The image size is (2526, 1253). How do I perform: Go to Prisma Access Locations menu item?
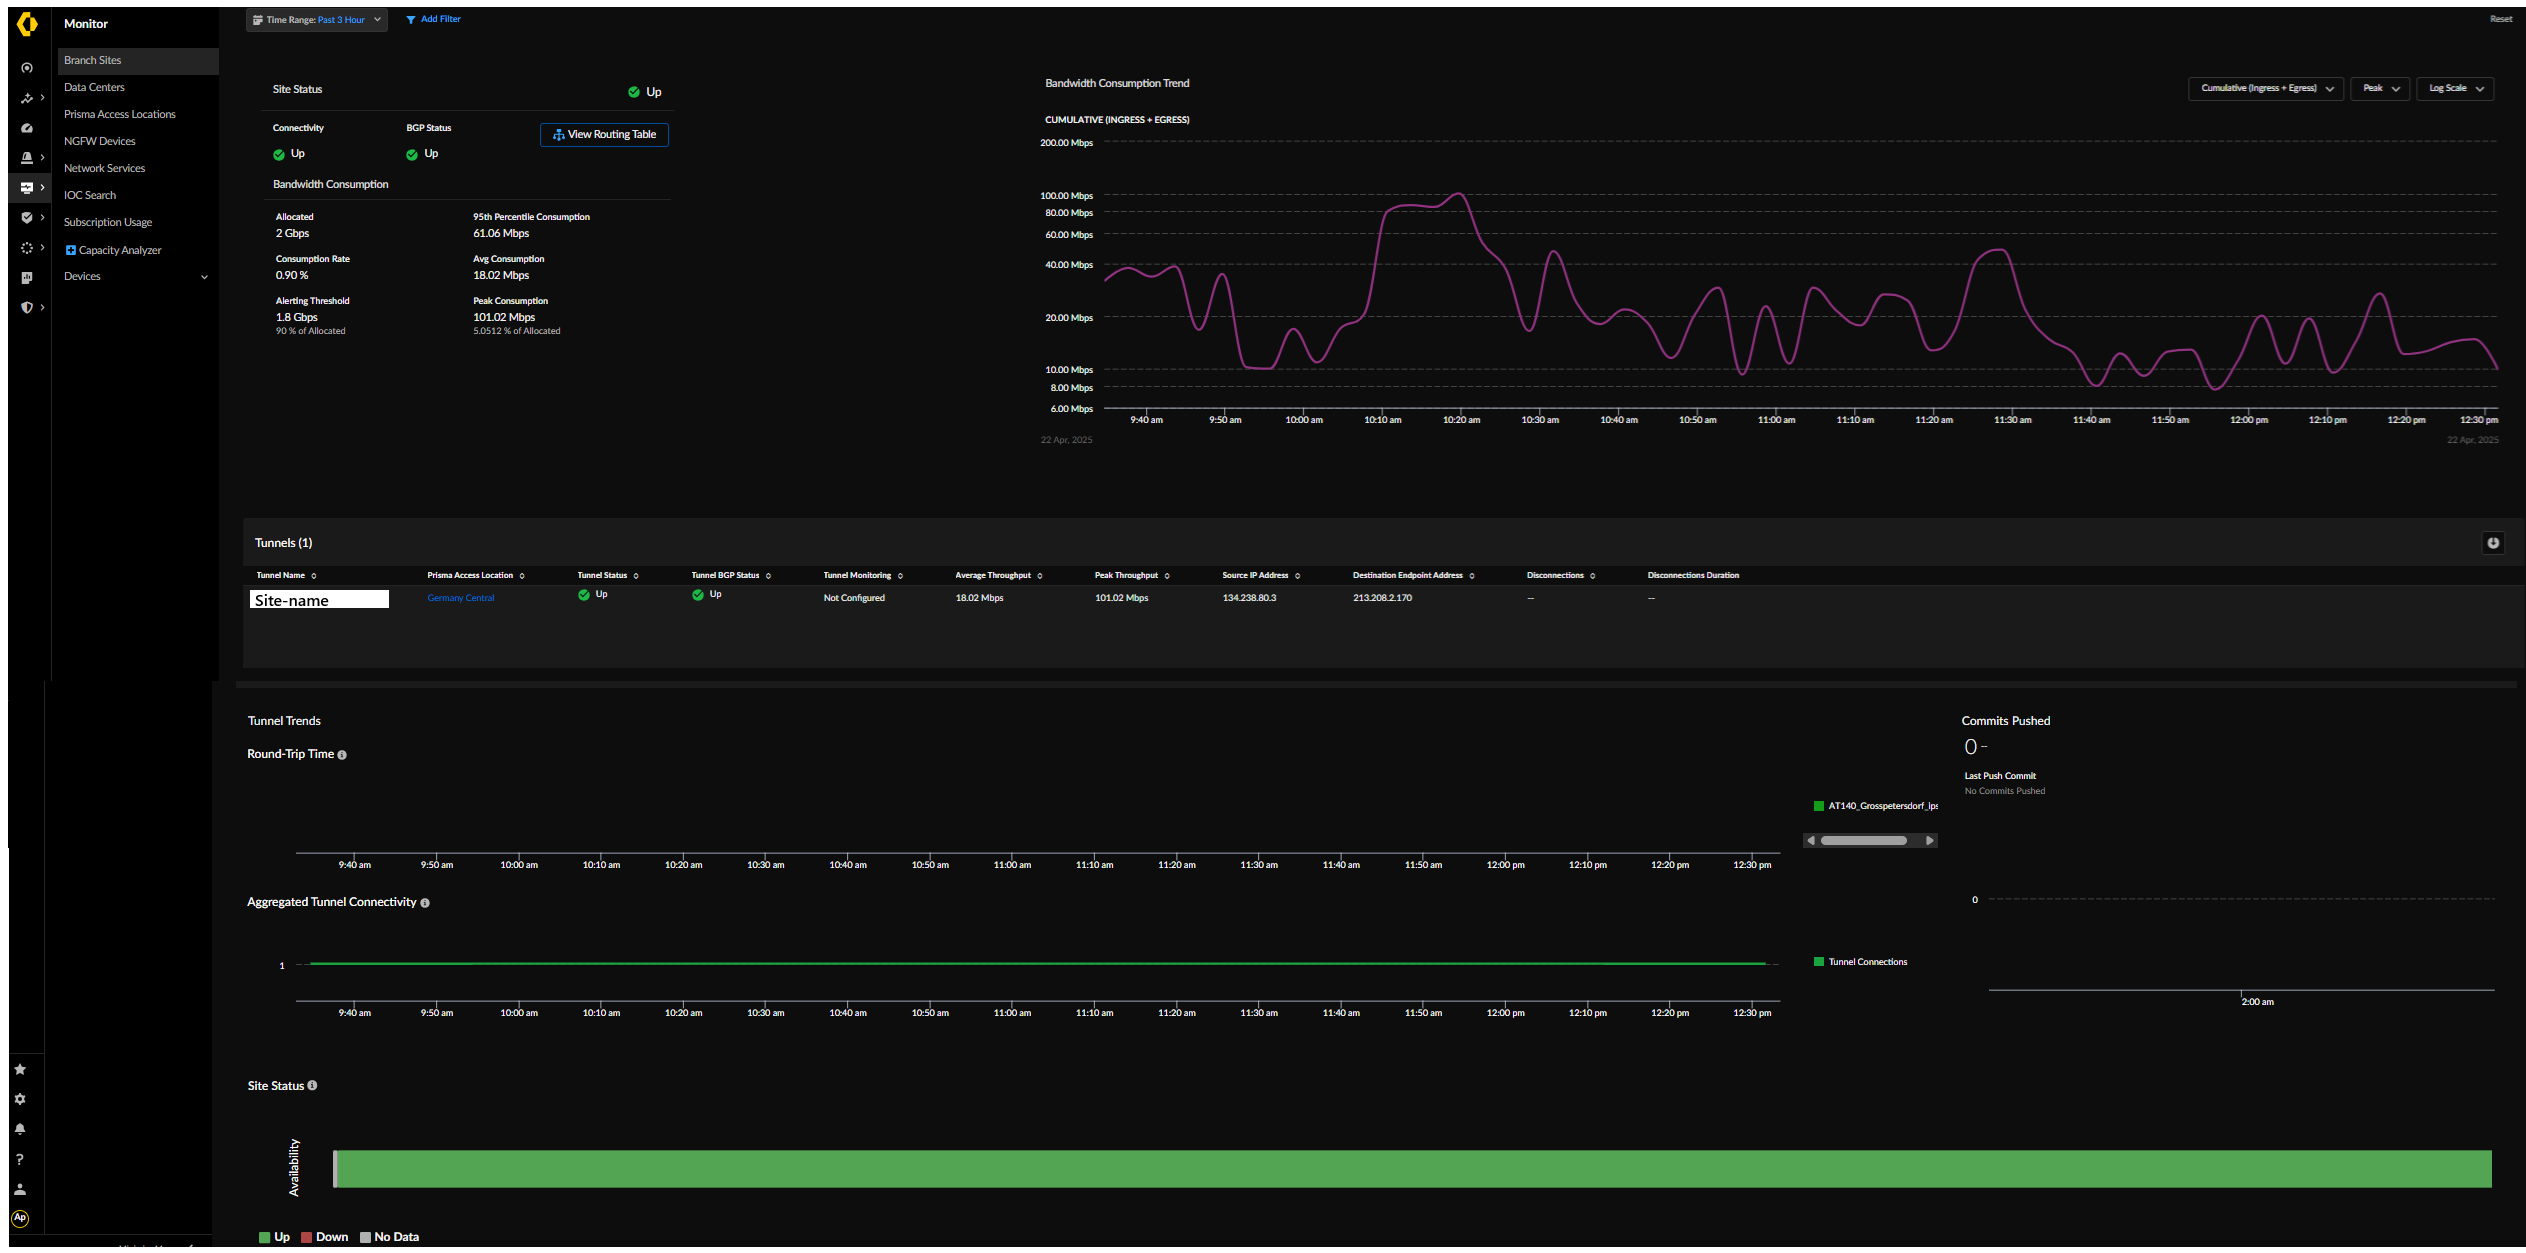tap(119, 115)
